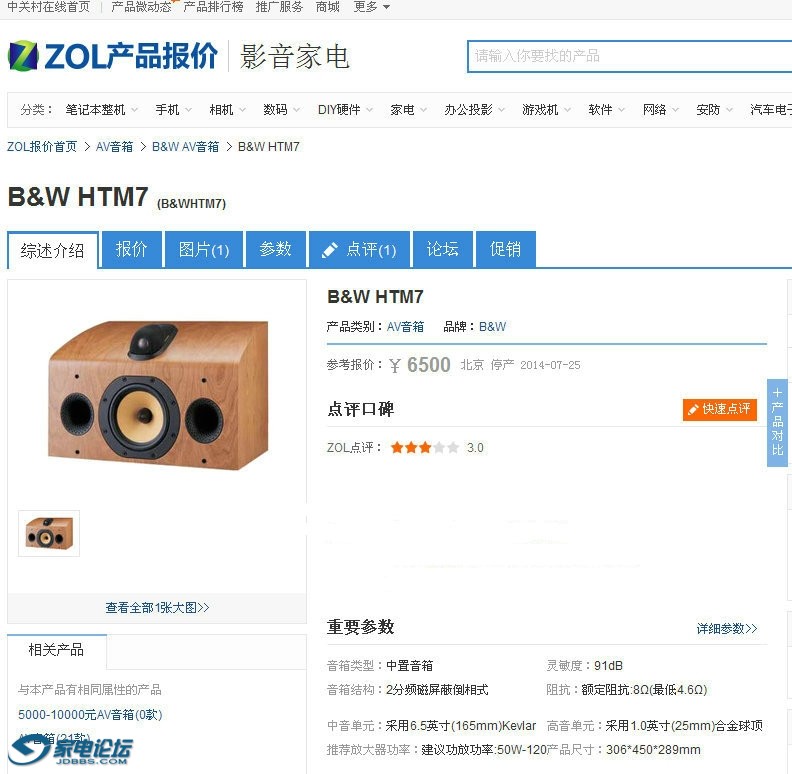
Task: Open the DIY硬件 category dropdown
Action: [345, 110]
